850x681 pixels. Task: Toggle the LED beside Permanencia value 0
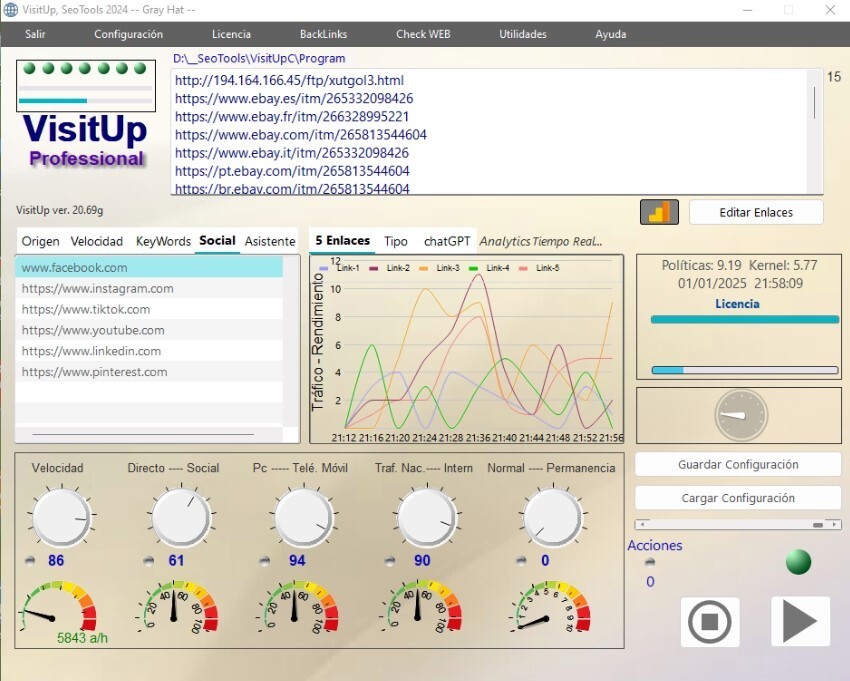click(521, 561)
